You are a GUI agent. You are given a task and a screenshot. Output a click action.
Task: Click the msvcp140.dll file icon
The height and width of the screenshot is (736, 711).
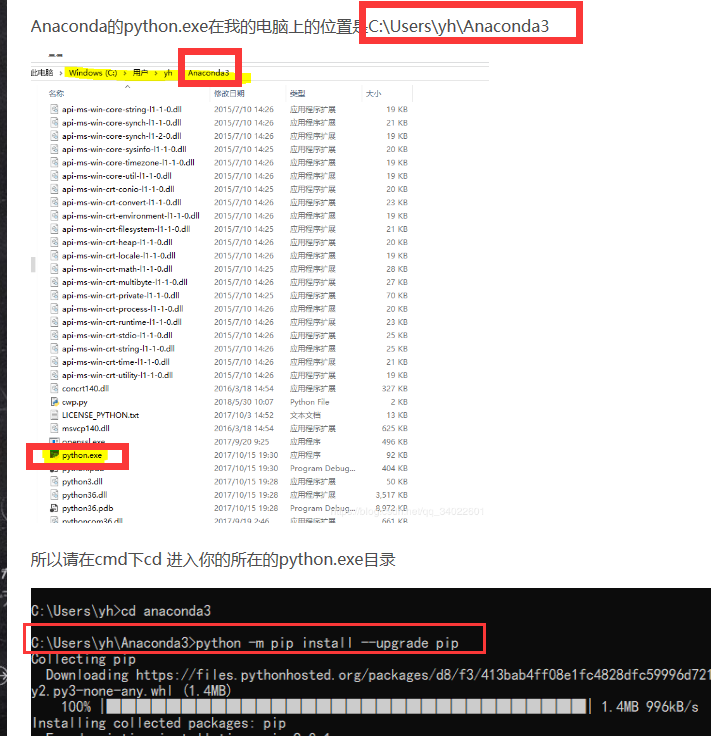pyautogui.click(x=54, y=428)
